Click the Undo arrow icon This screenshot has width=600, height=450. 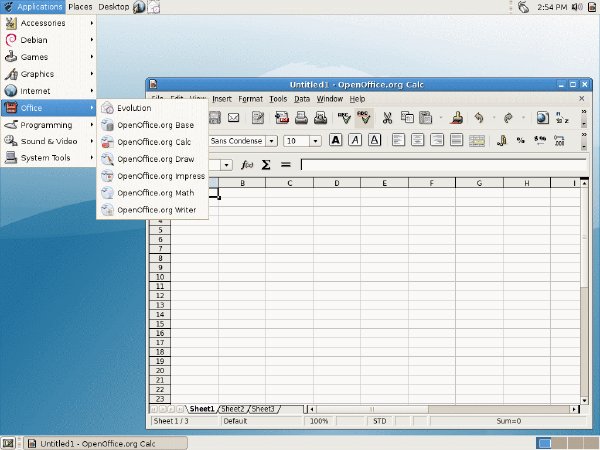tap(479, 117)
